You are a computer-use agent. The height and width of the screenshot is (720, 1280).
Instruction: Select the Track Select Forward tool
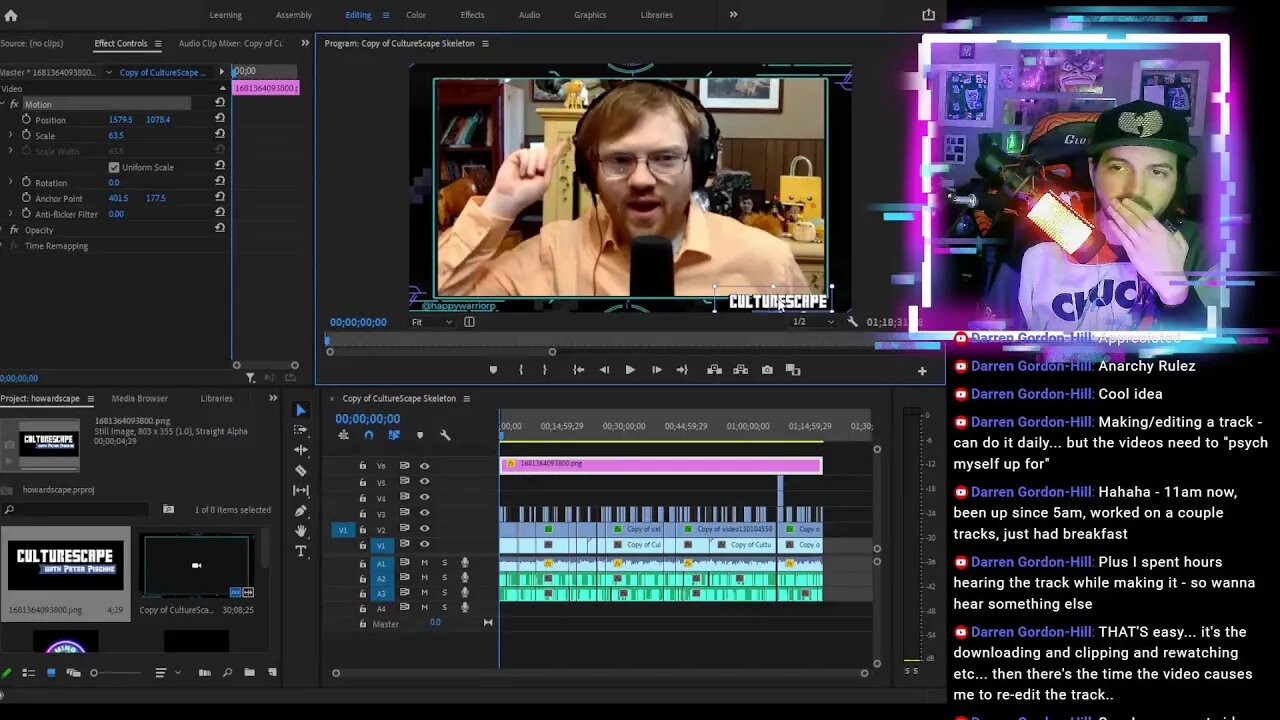(x=301, y=429)
